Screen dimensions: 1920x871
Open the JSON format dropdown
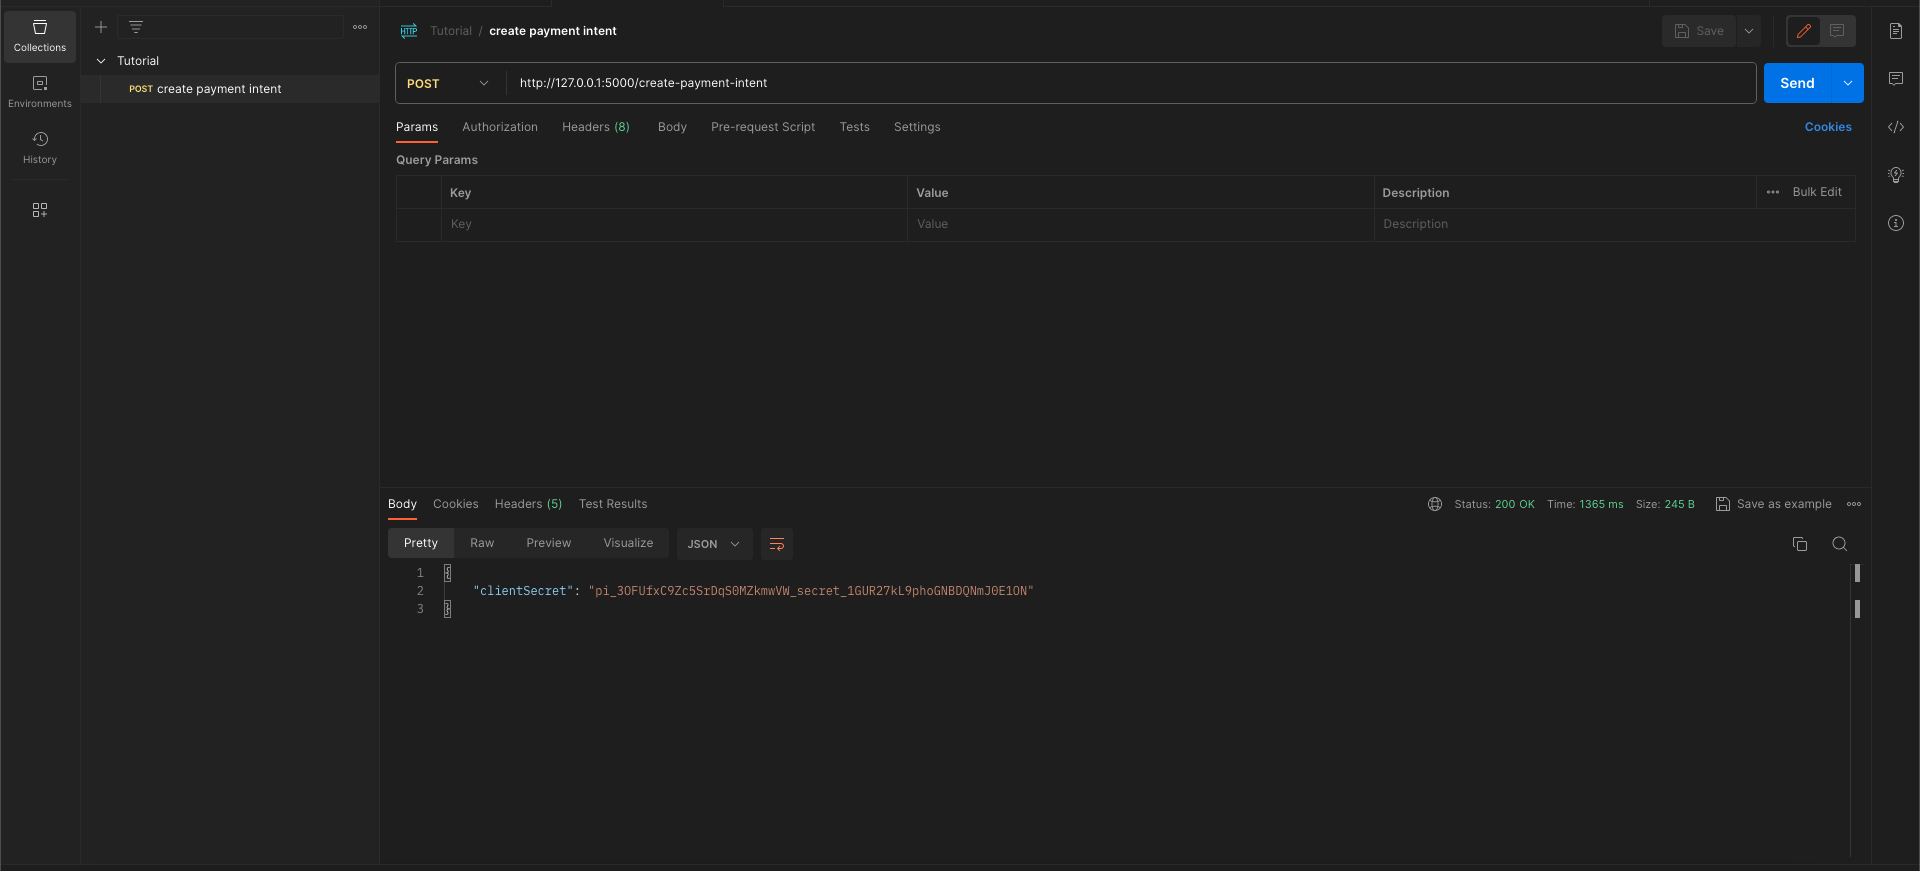[x=714, y=544]
